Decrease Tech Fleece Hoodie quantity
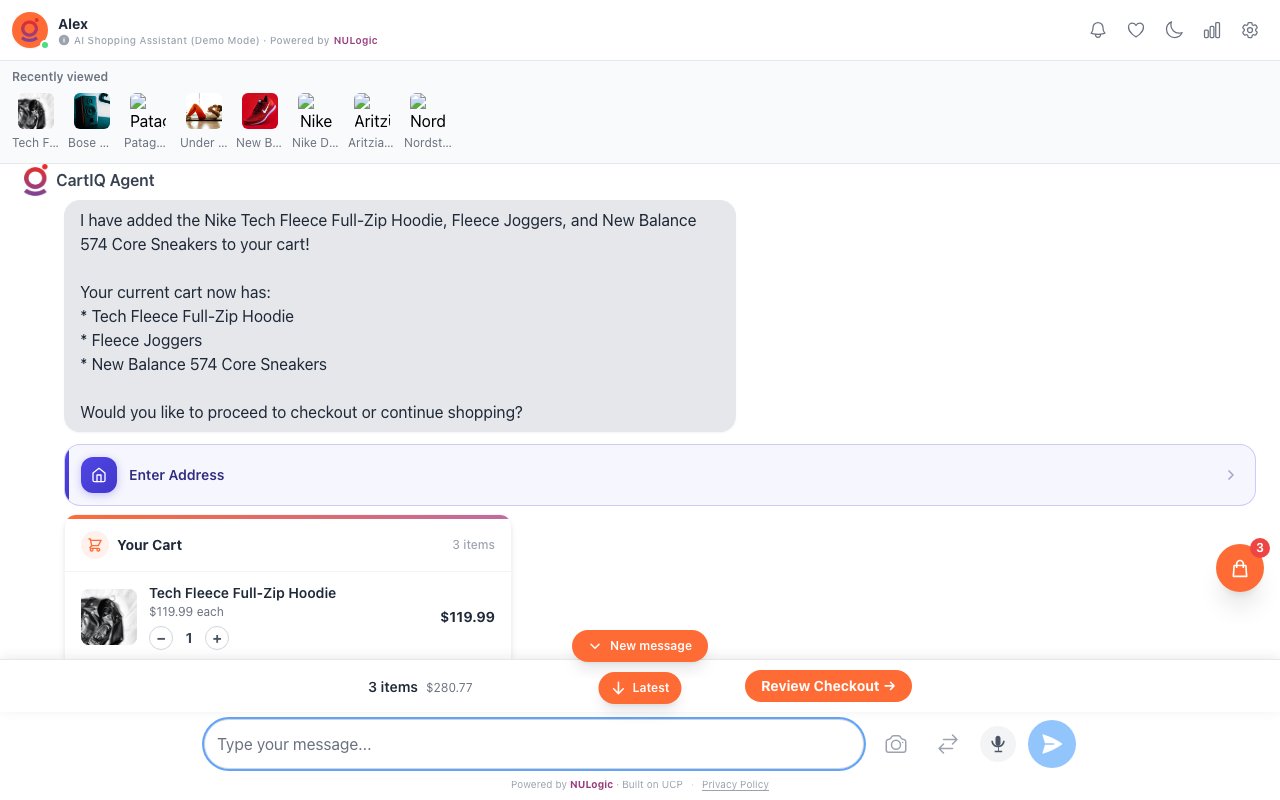This screenshot has height=800, width=1280. tap(161, 638)
